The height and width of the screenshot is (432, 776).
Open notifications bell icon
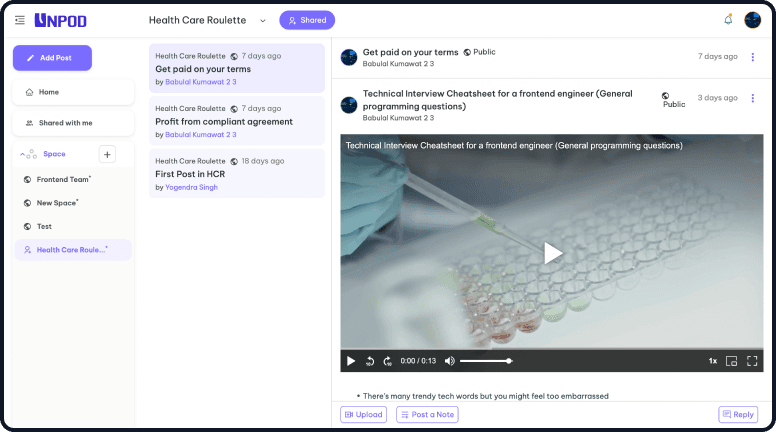tap(728, 20)
